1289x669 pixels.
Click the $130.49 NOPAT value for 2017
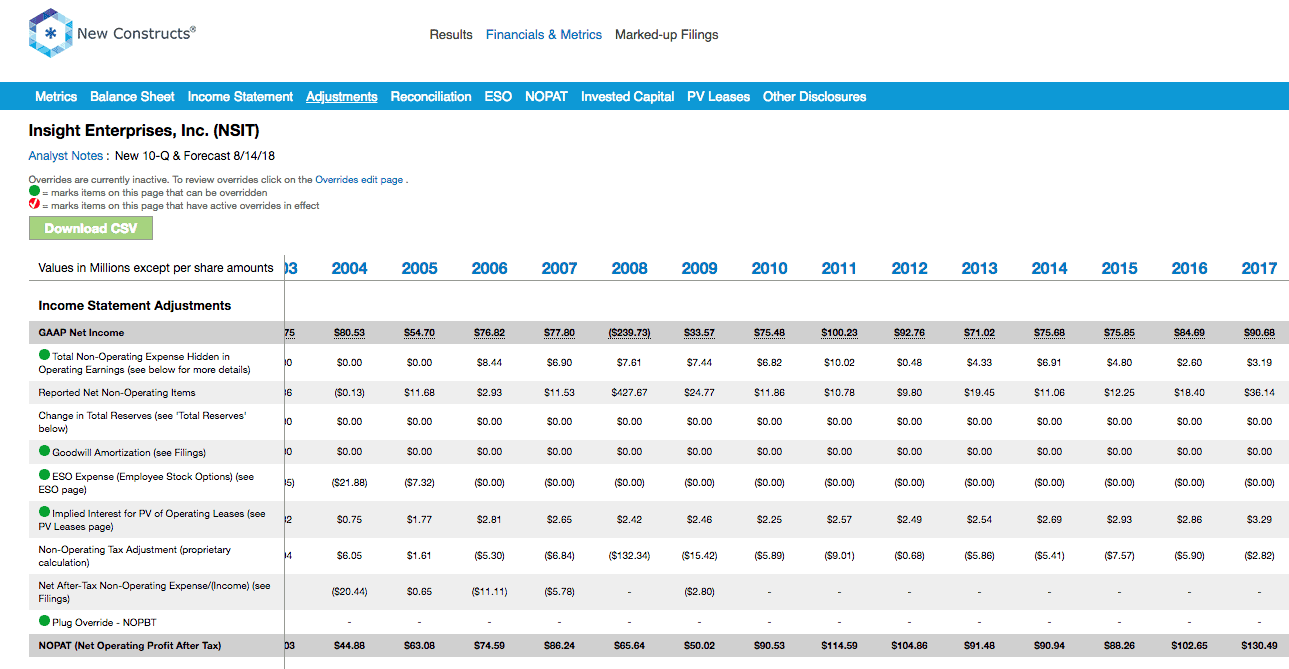(1259, 646)
